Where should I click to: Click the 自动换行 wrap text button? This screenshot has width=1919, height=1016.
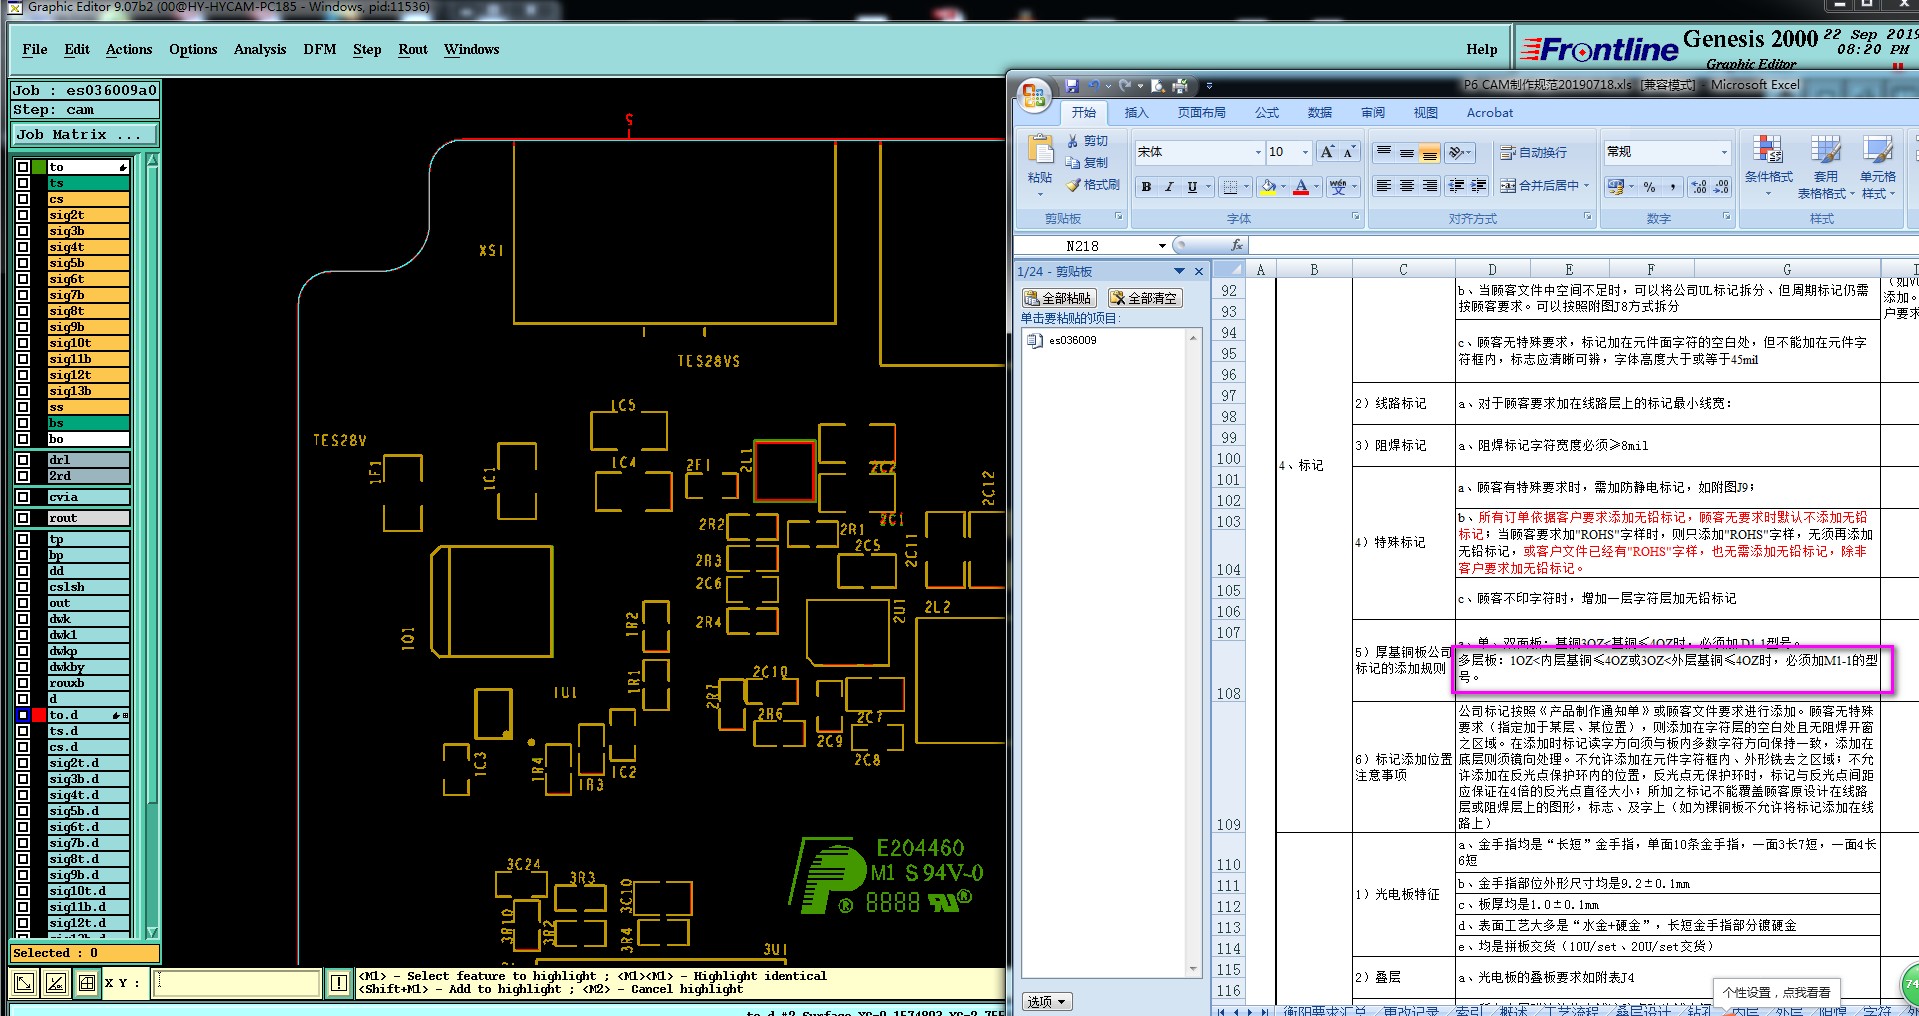click(1533, 152)
